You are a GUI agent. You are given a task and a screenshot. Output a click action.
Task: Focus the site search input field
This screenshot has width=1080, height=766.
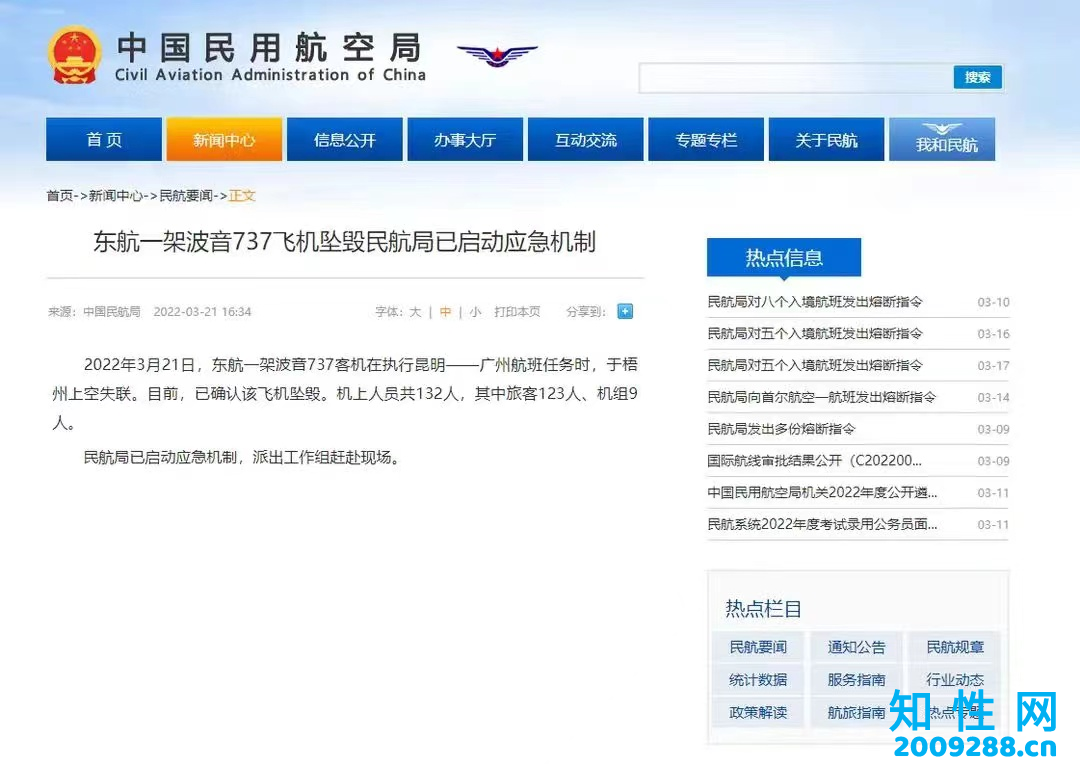796,78
